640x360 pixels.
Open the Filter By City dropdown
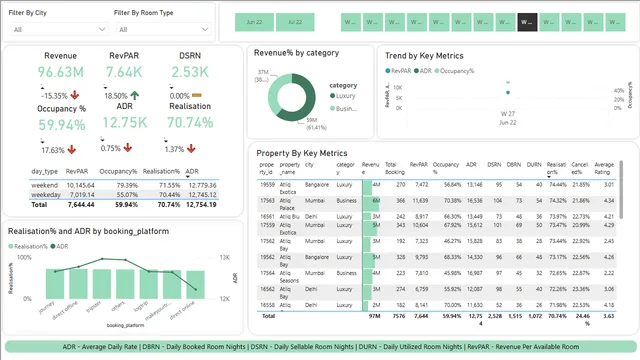(x=59, y=29)
